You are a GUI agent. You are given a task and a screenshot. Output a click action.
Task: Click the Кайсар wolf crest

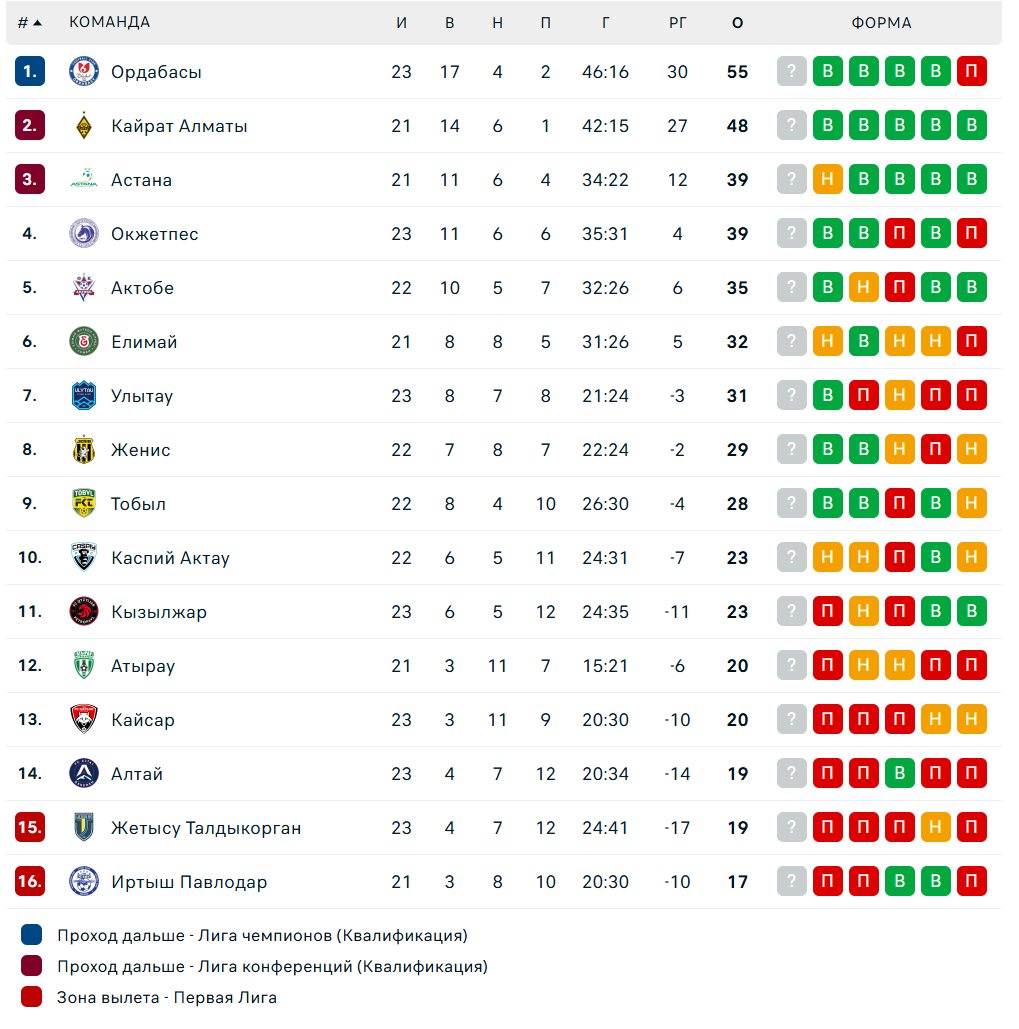[84, 719]
